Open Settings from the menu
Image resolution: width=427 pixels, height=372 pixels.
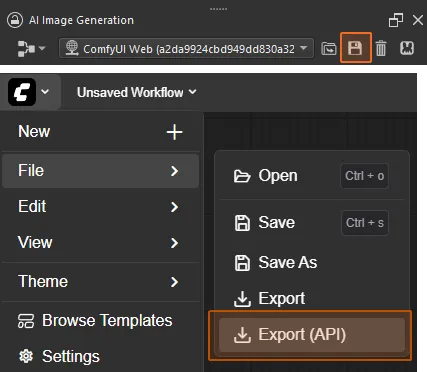(100, 356)
